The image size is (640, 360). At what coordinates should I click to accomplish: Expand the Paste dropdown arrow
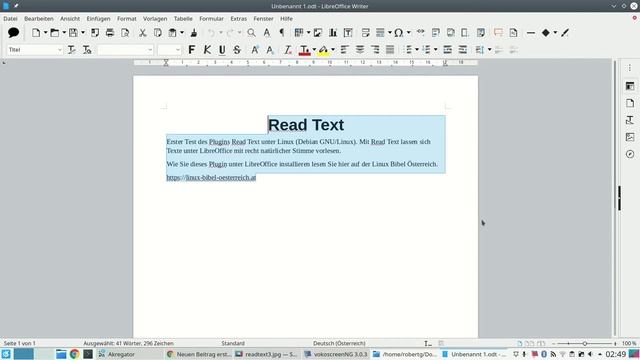[x=182, y=33]
